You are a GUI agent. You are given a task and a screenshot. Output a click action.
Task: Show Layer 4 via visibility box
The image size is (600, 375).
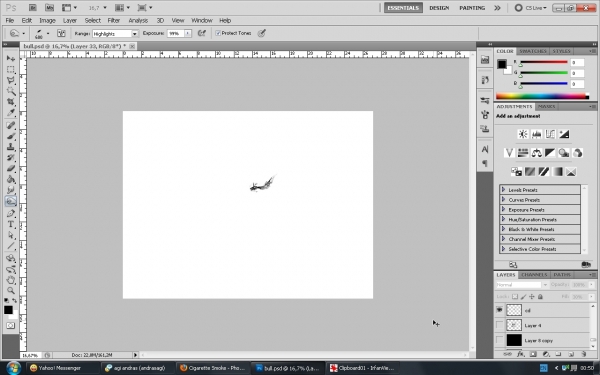pos(499,325)
